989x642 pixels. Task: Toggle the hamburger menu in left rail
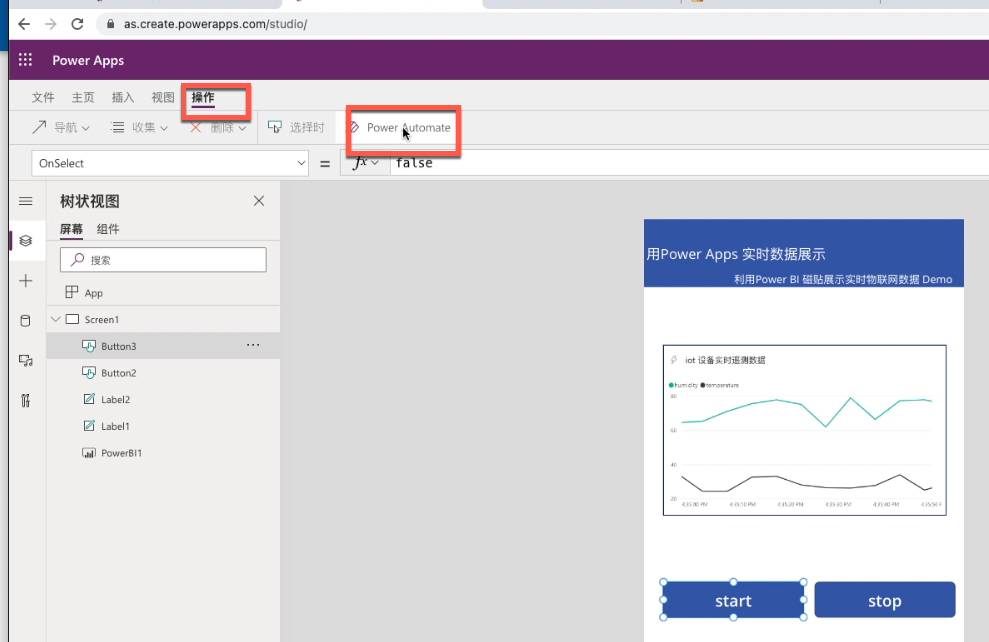(26, 201)
